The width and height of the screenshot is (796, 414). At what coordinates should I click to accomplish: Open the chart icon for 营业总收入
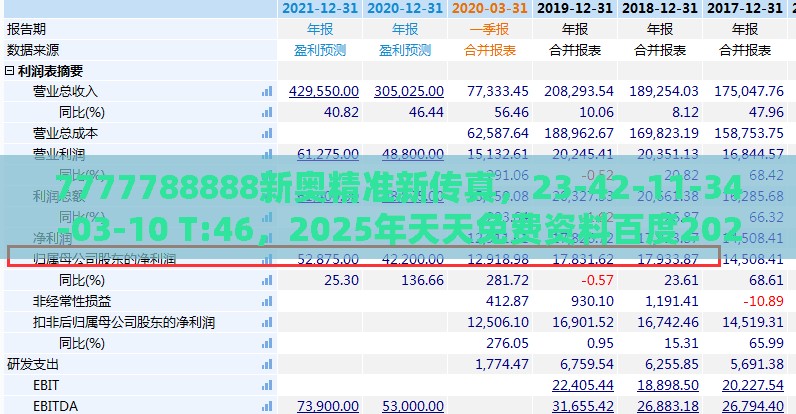tap(267, 91)
